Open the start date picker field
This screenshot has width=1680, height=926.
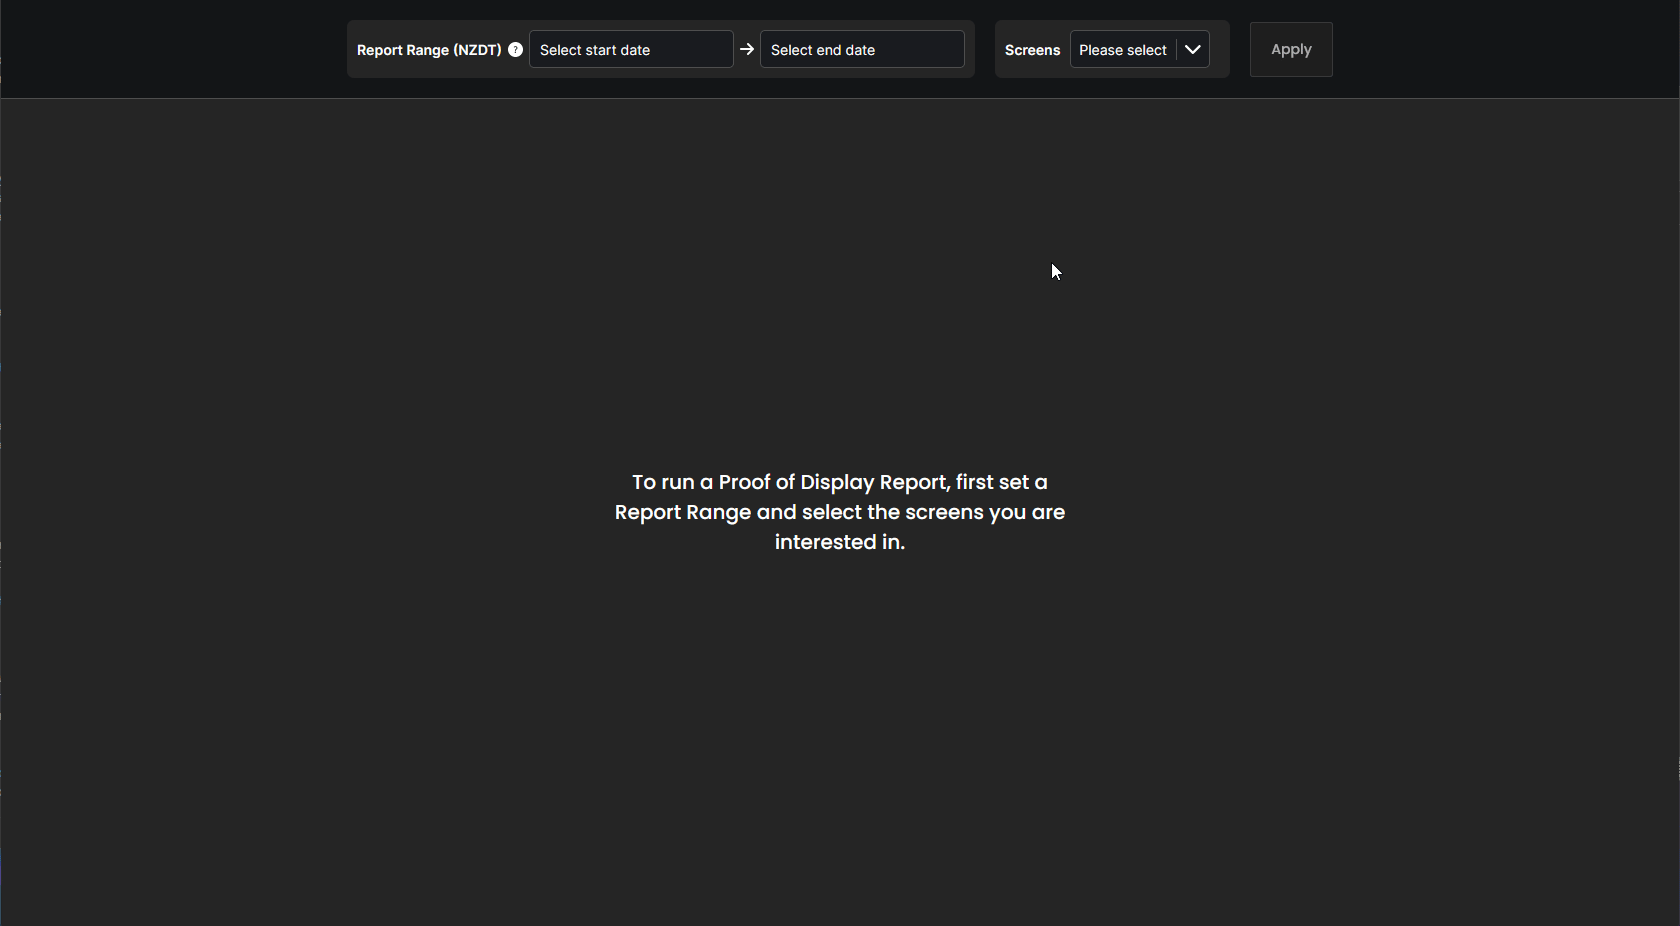pos(630,50)
